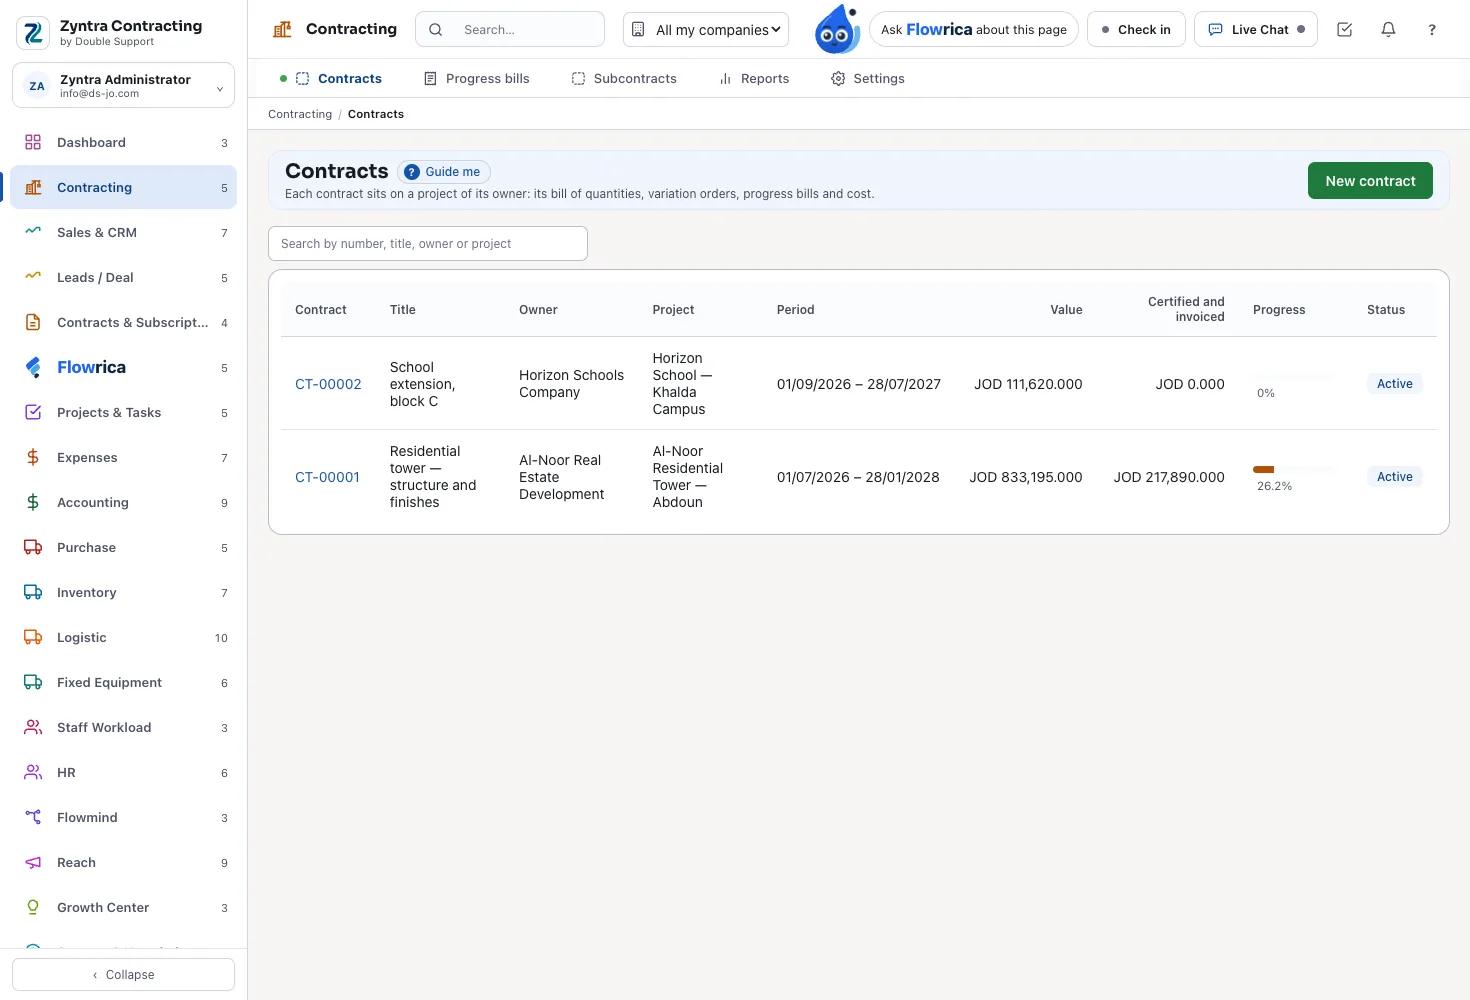
Task: Open the Dashboard sidebar icon
Action: coord(33,142)
